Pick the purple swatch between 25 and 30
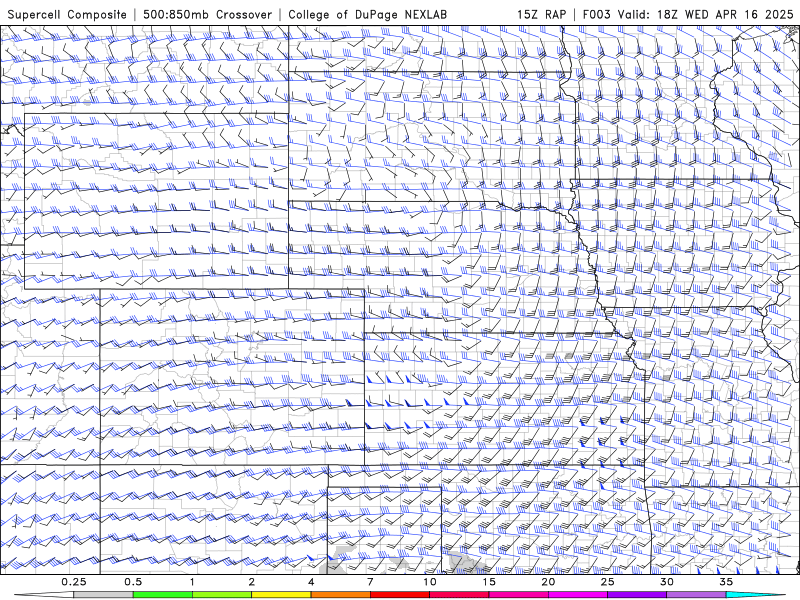The height and width of the screenshot is (600, 800). [x=637, y=595]
